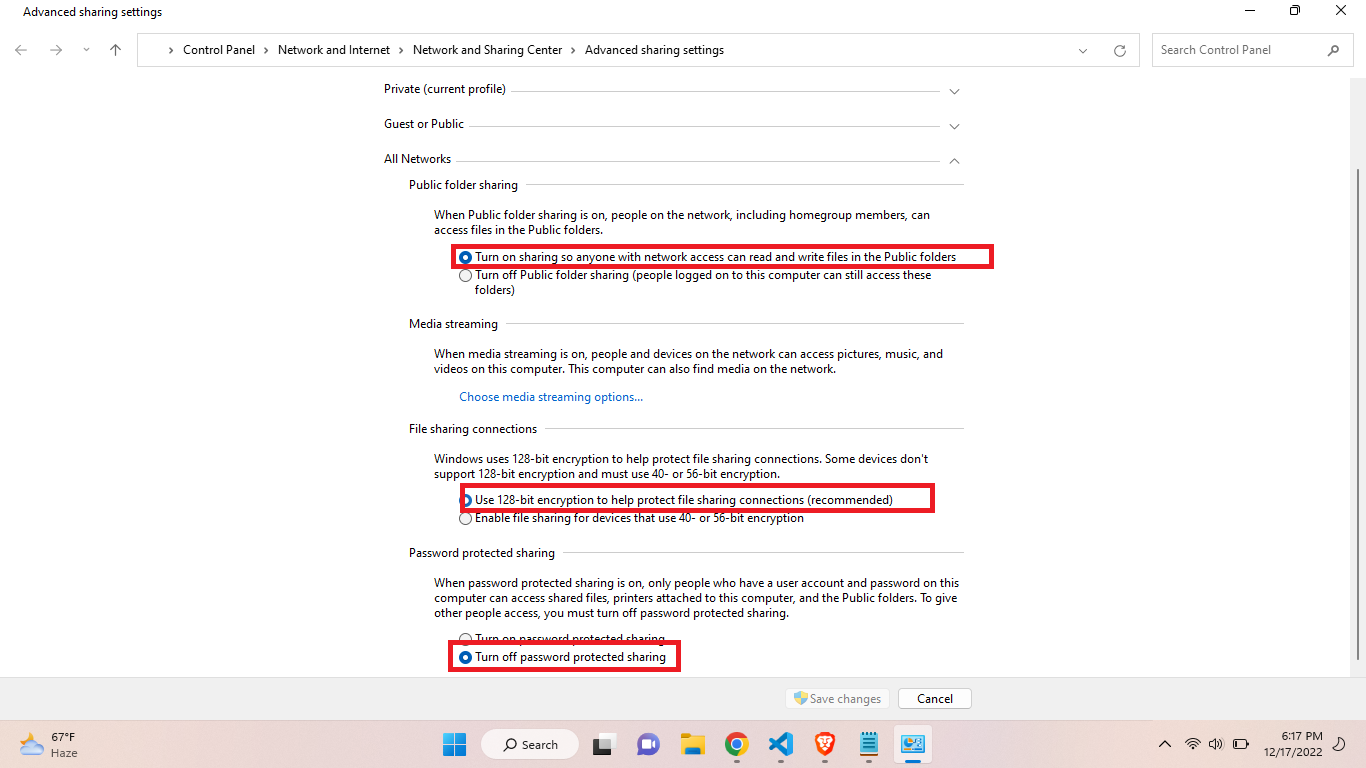
Task: Turn off Public folder sharing
Action: tap(465, 276)
